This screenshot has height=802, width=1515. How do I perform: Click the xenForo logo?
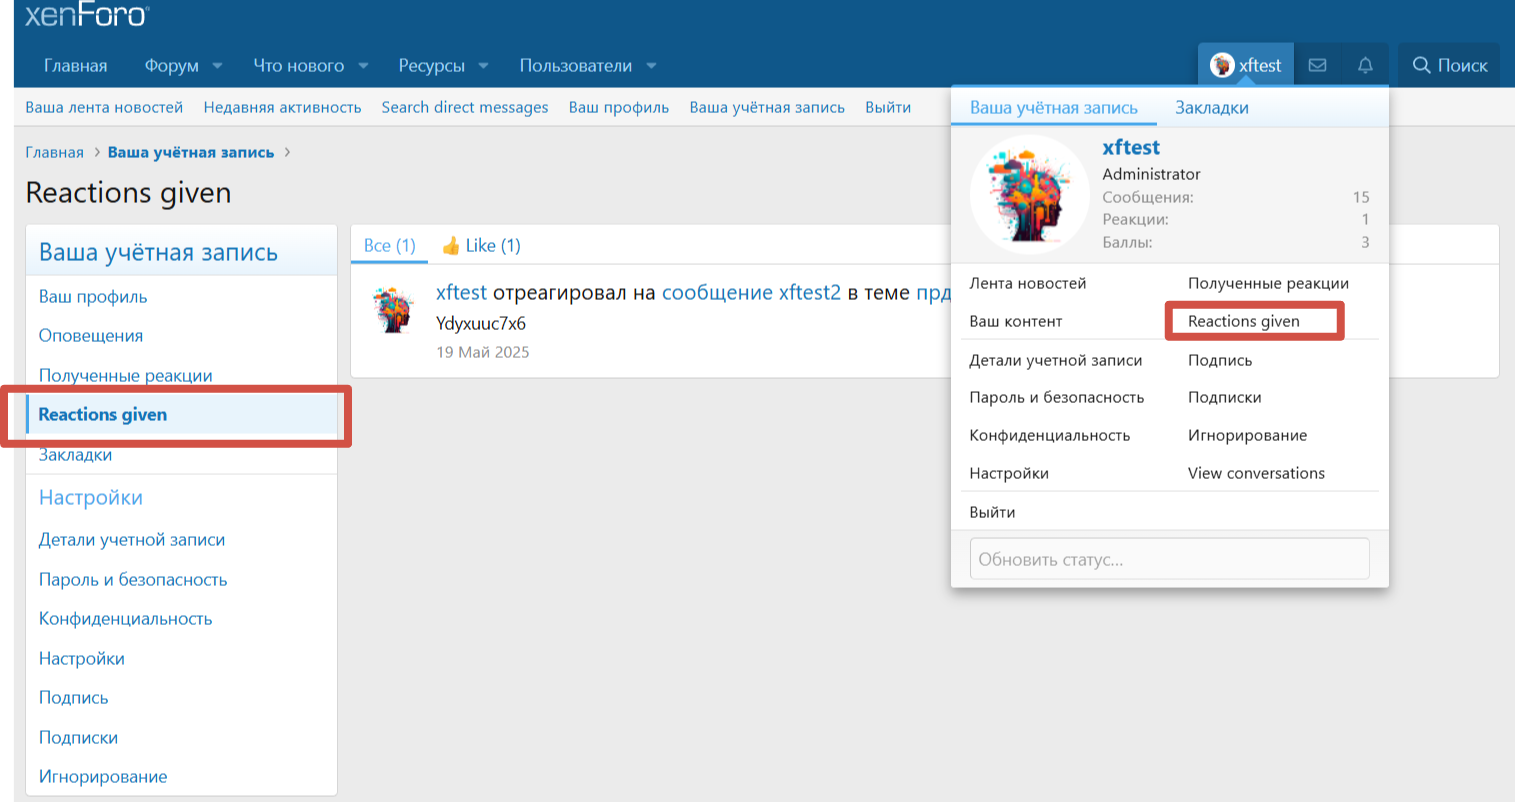[87, 15]
